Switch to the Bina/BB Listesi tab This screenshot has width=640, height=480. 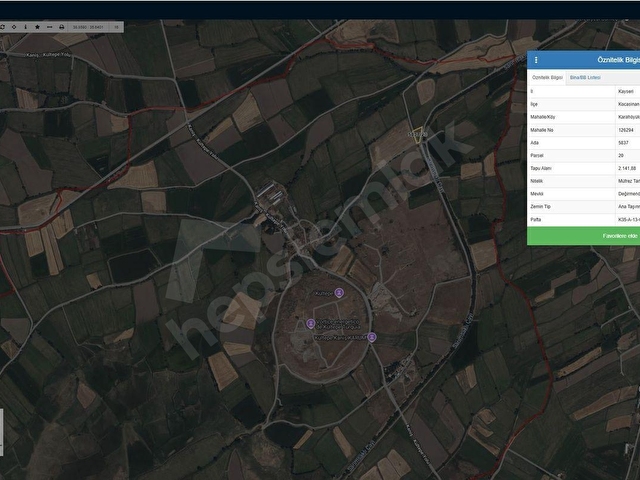[x=585, y=78]
